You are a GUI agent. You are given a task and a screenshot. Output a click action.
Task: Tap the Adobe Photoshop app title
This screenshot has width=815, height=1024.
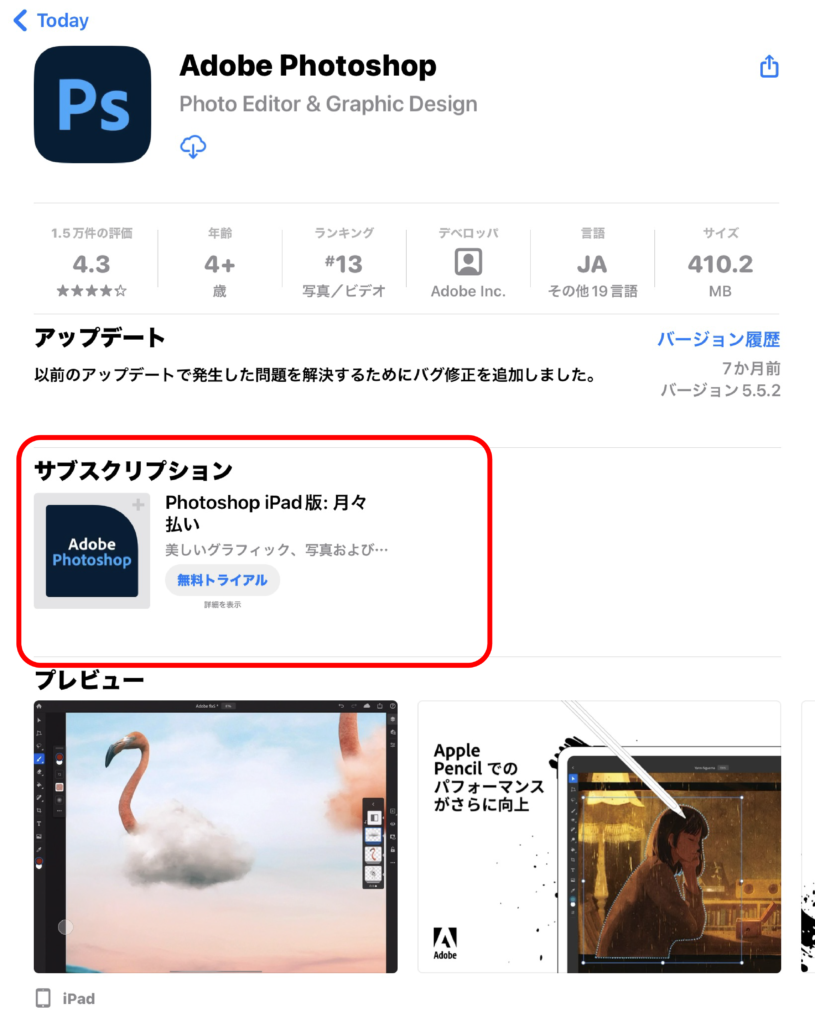(308, 65)
